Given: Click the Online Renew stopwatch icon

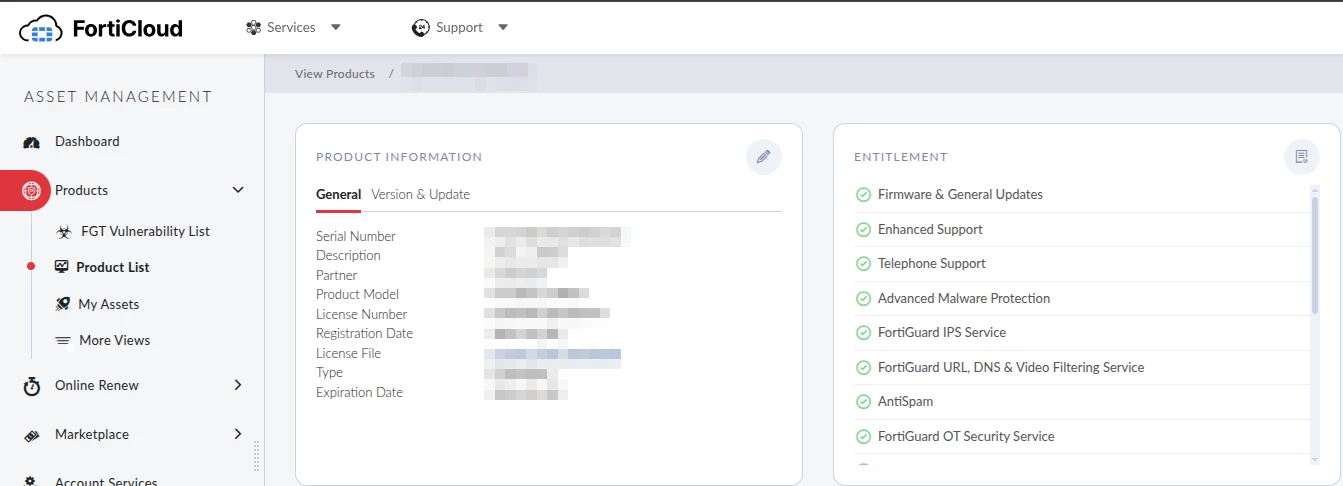Looking at the screenshot, I should [31, 386].
